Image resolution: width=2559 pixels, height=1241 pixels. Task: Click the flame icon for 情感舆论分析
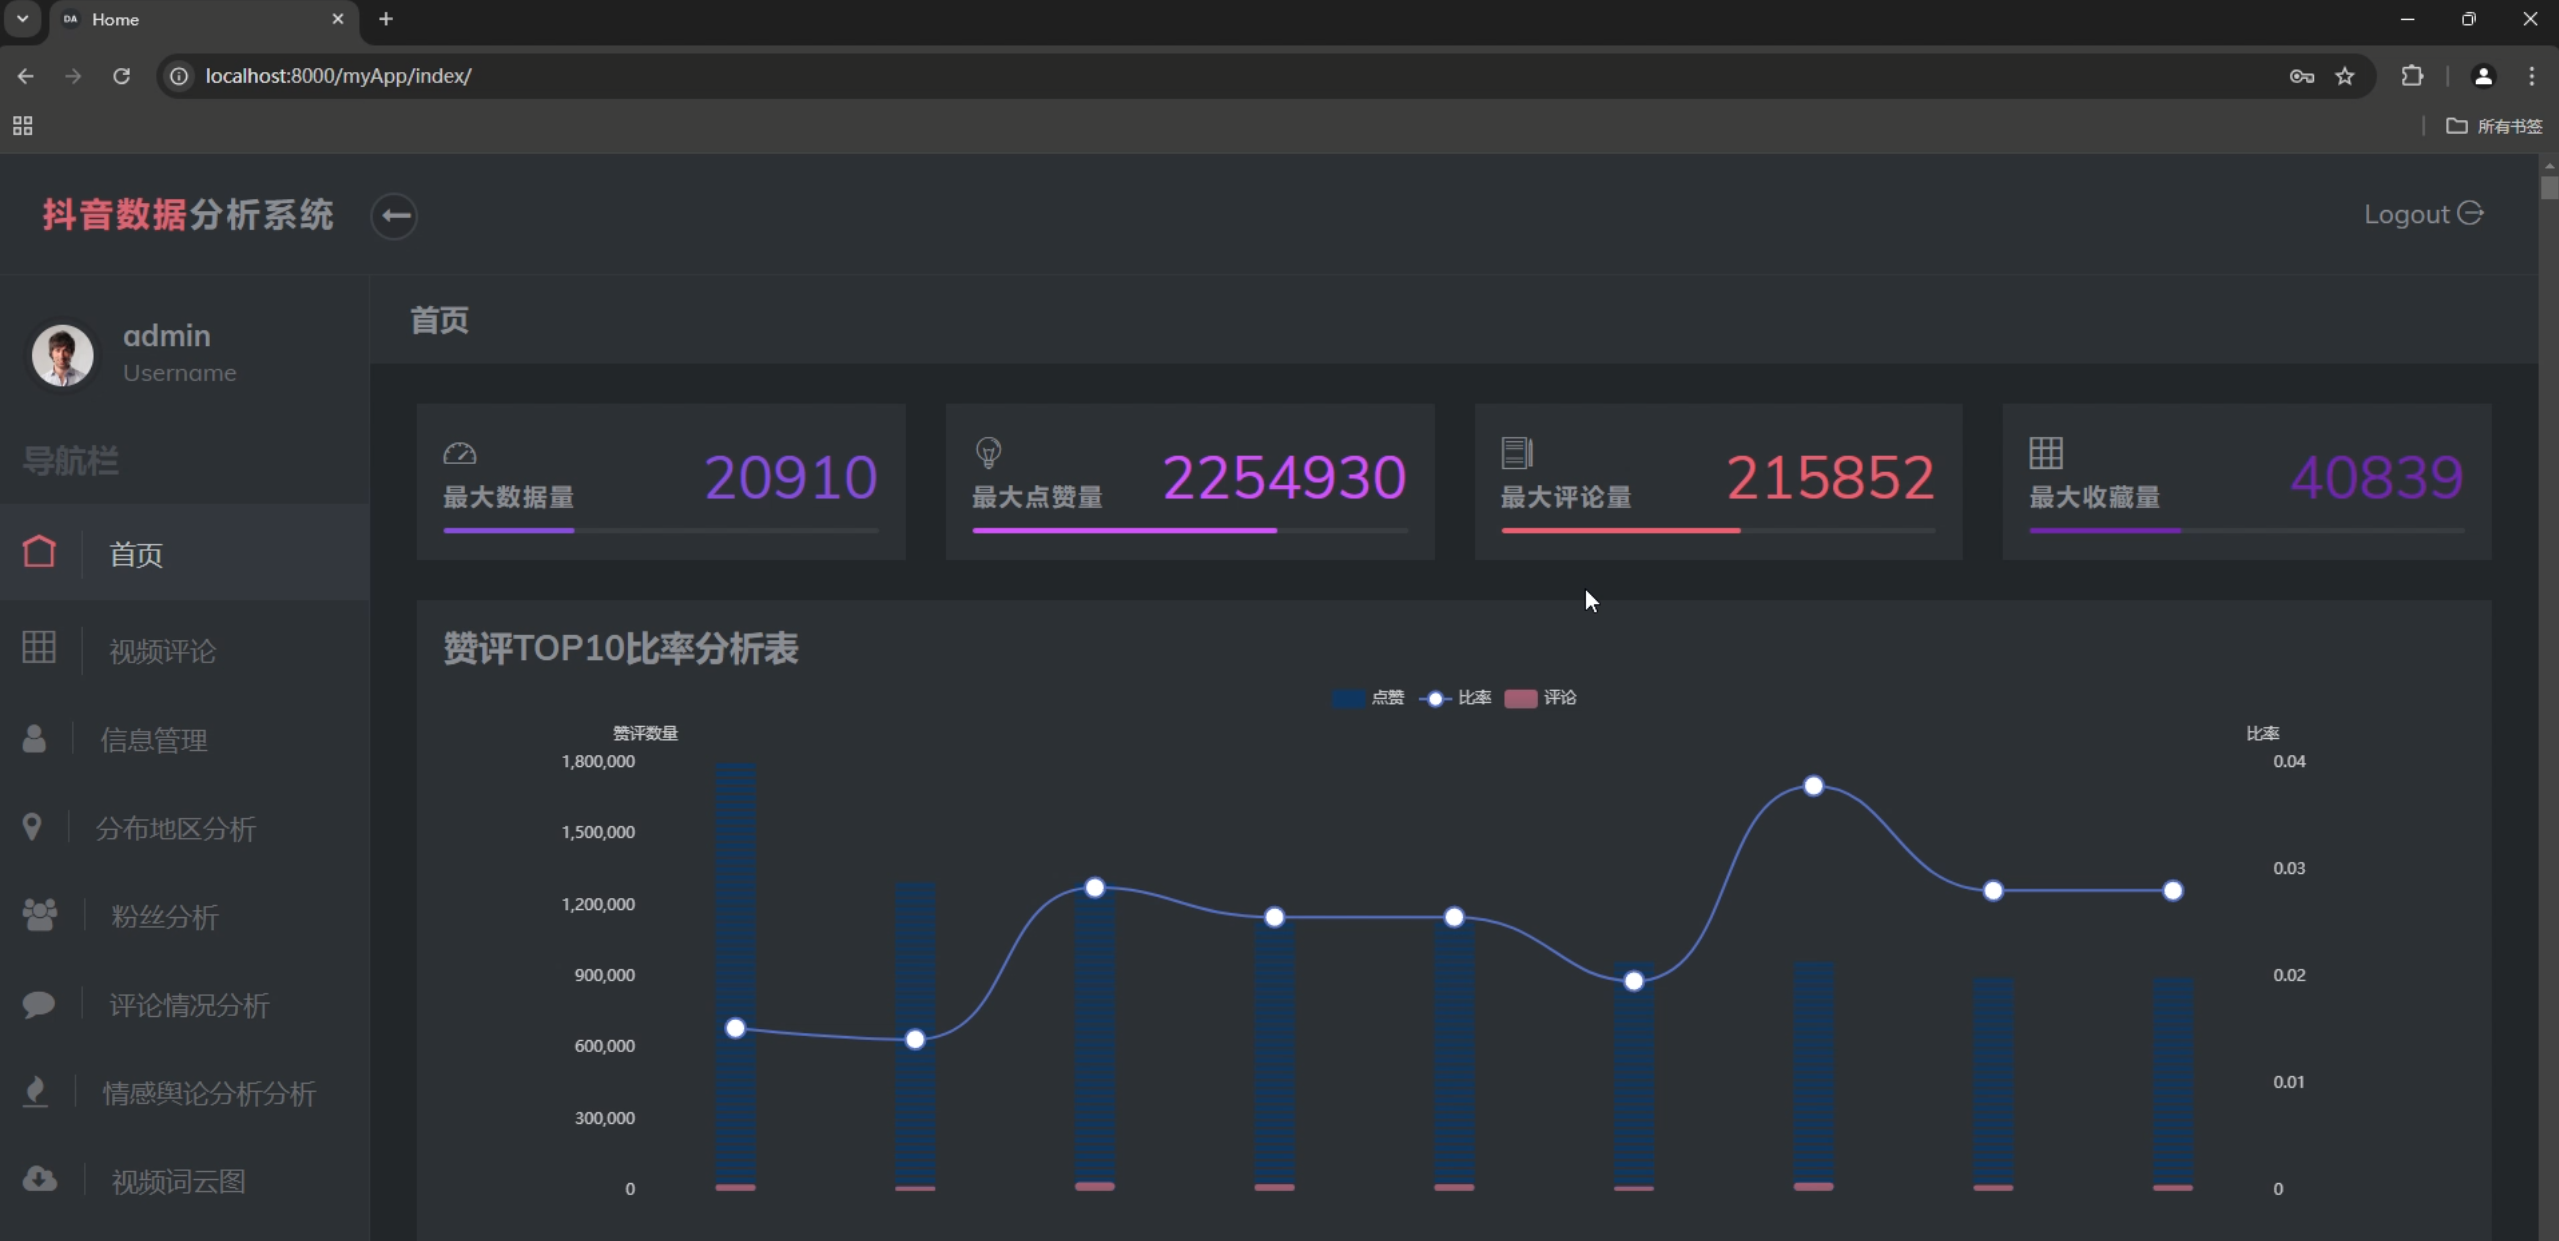click(35, 1091)
